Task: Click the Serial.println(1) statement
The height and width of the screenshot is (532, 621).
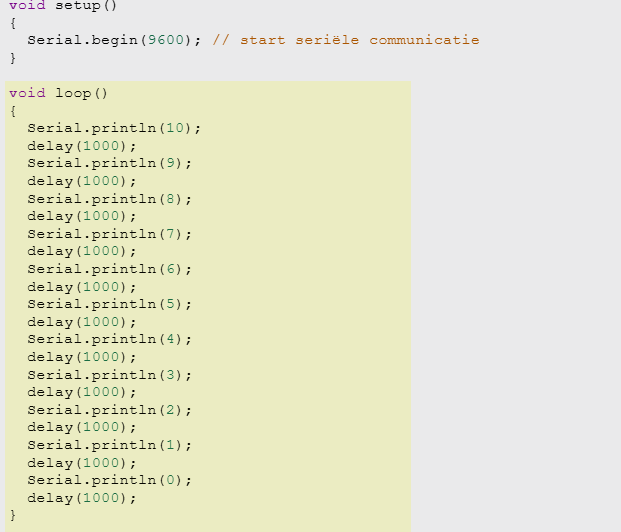Action: coord(109,445)
